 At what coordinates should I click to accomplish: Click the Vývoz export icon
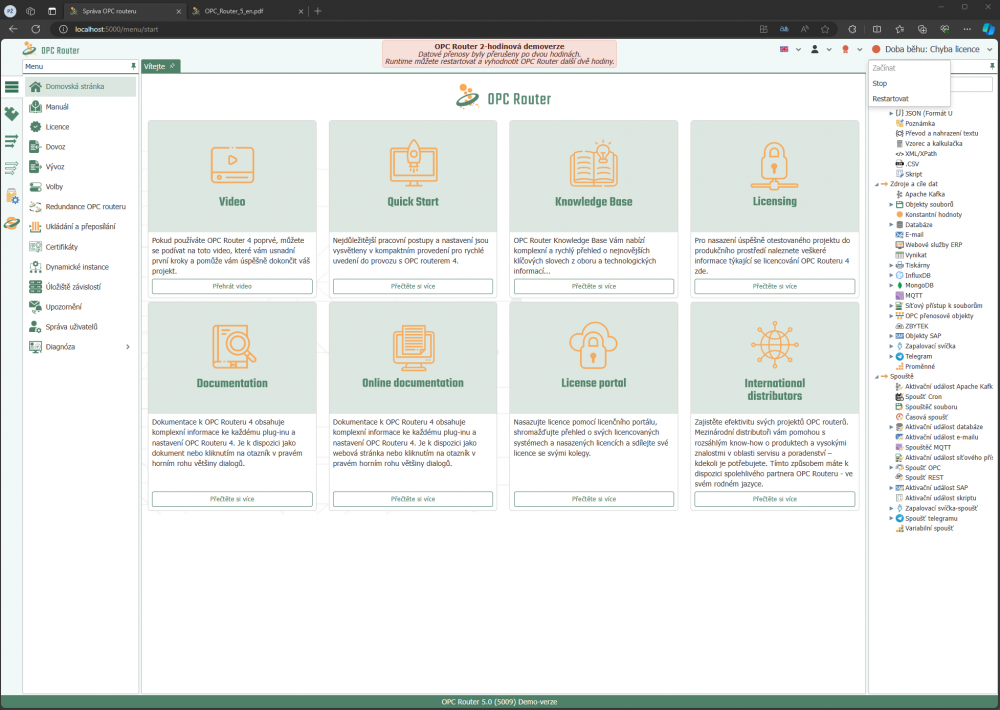coord(36,166)
